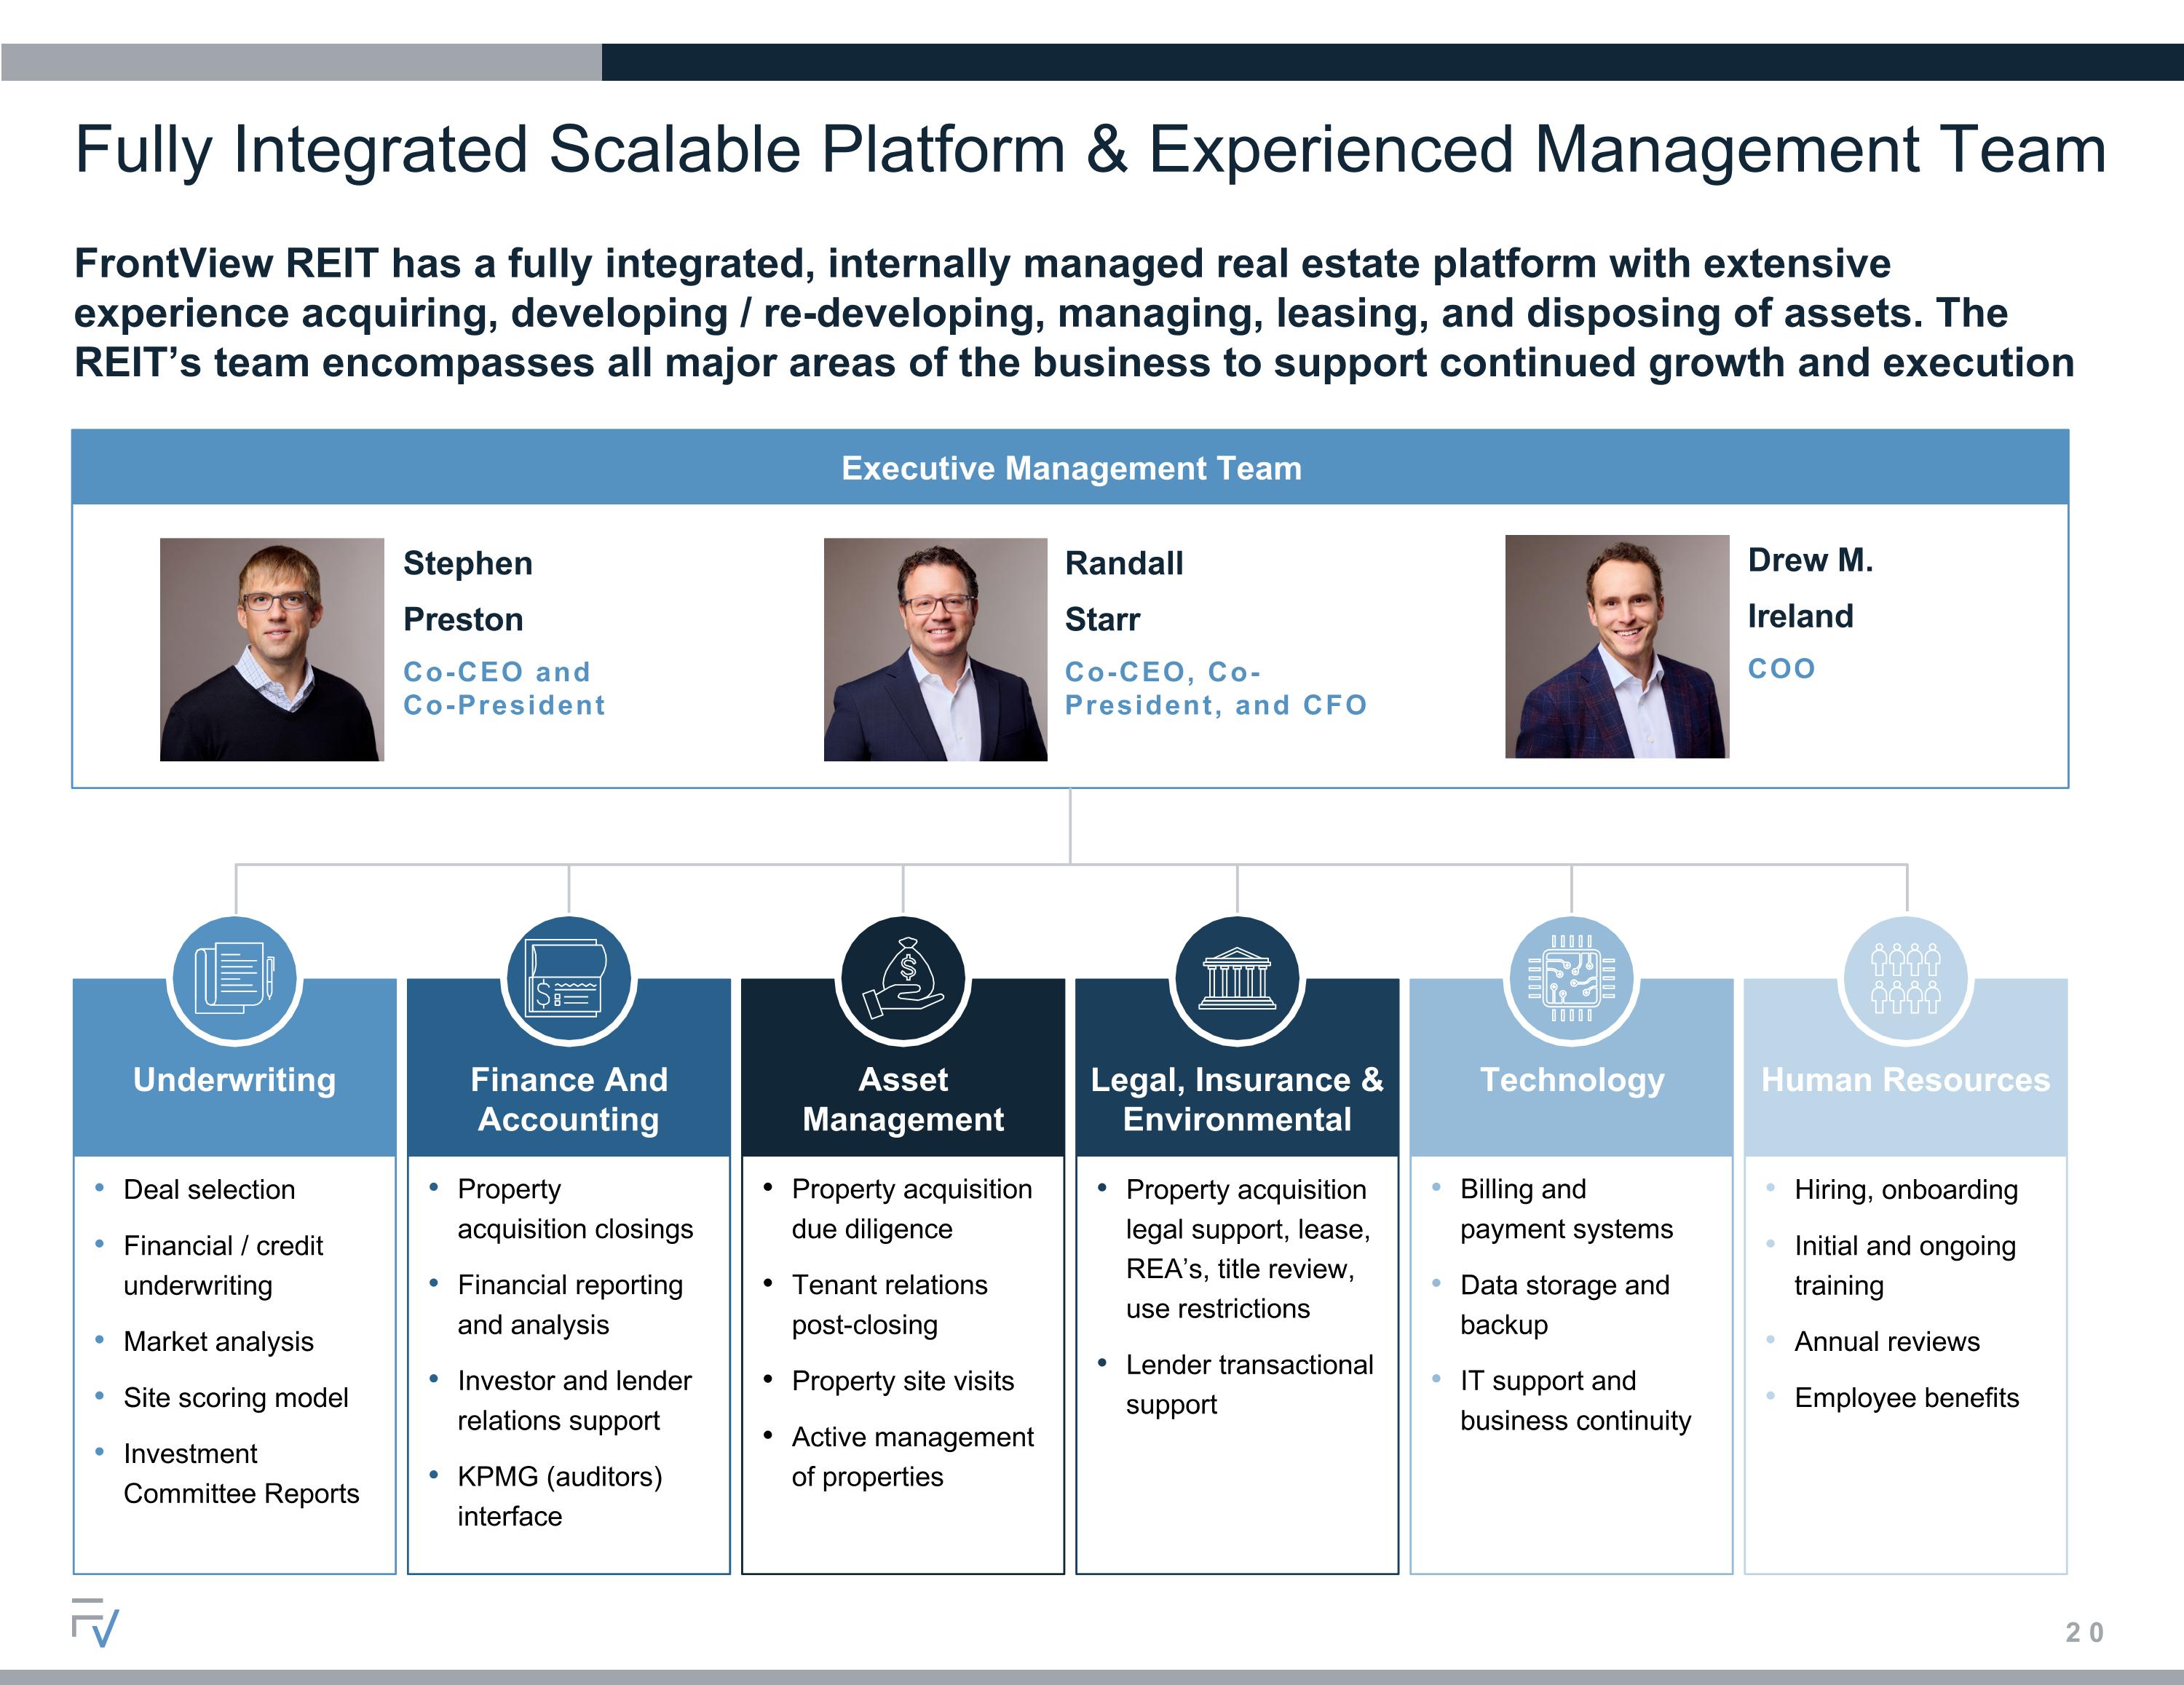Click the Property site visits bullet
Screen dimensions: 2184x1685
(x=903, y=1380)
